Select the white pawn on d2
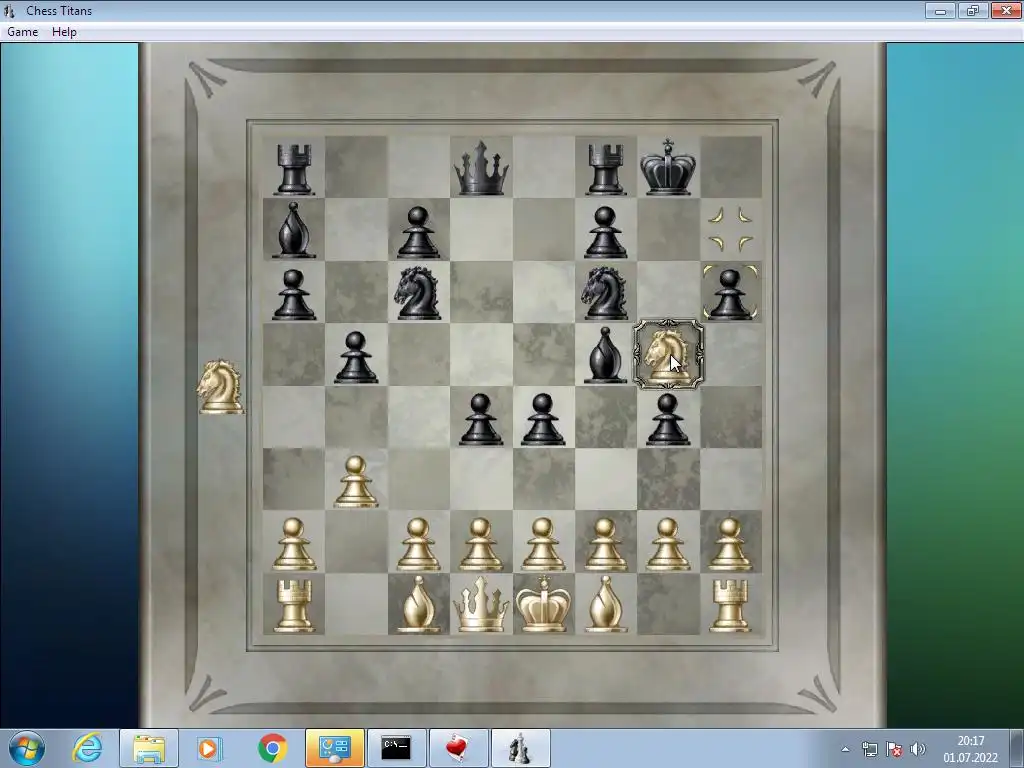 point(481,544)
